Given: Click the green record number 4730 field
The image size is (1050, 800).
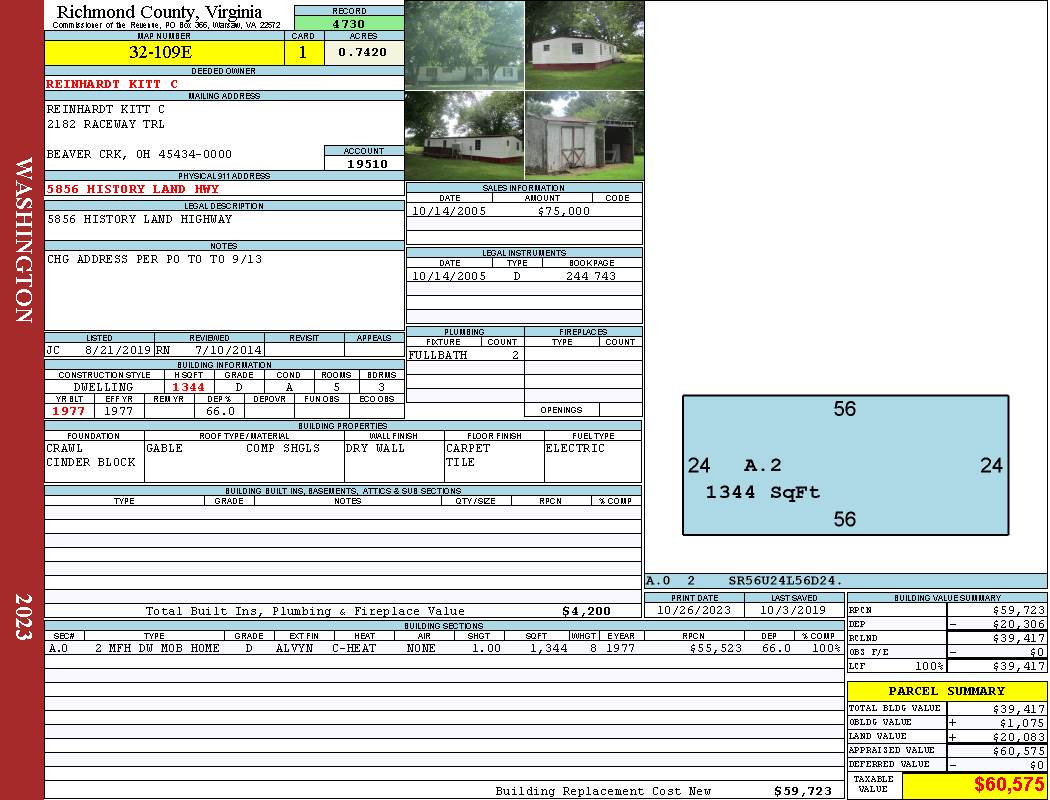Looking at the screenshot, I should point(349,23).
